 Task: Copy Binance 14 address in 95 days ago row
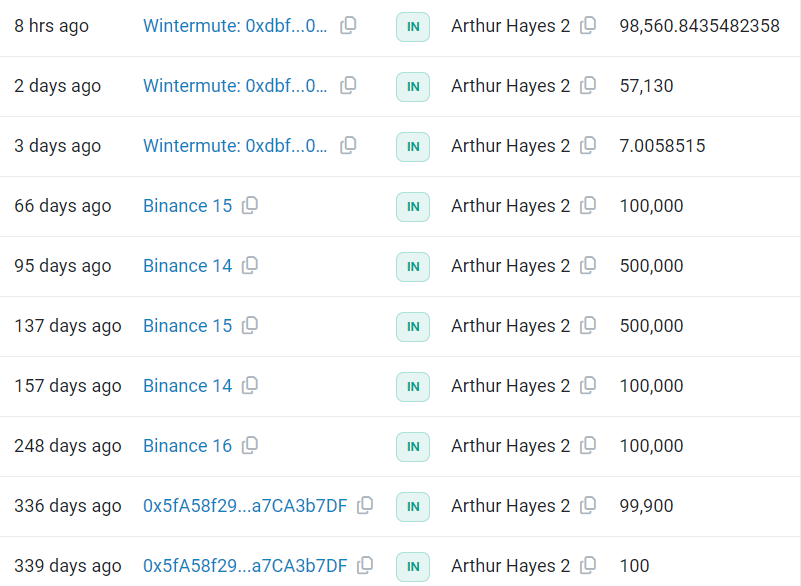[250, 265]
